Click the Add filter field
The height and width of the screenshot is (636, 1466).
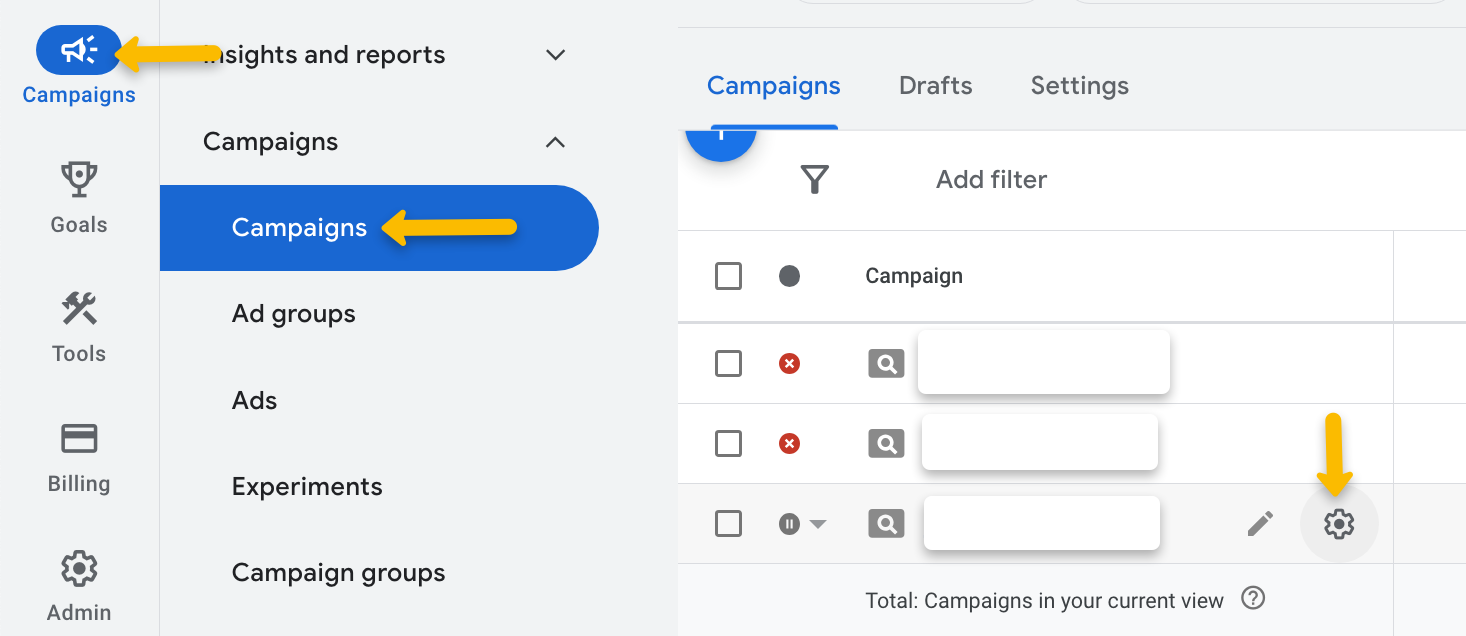[991, 180]
